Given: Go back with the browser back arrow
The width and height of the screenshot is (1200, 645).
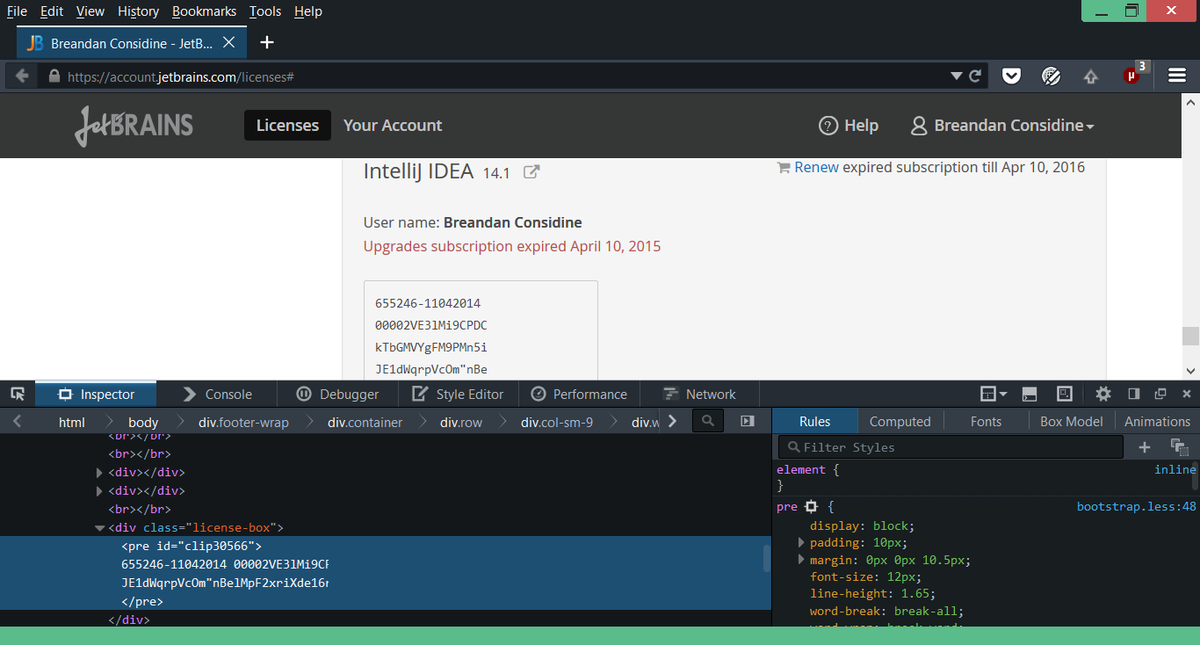Looking at the screenshot, I should click(23, 76).
